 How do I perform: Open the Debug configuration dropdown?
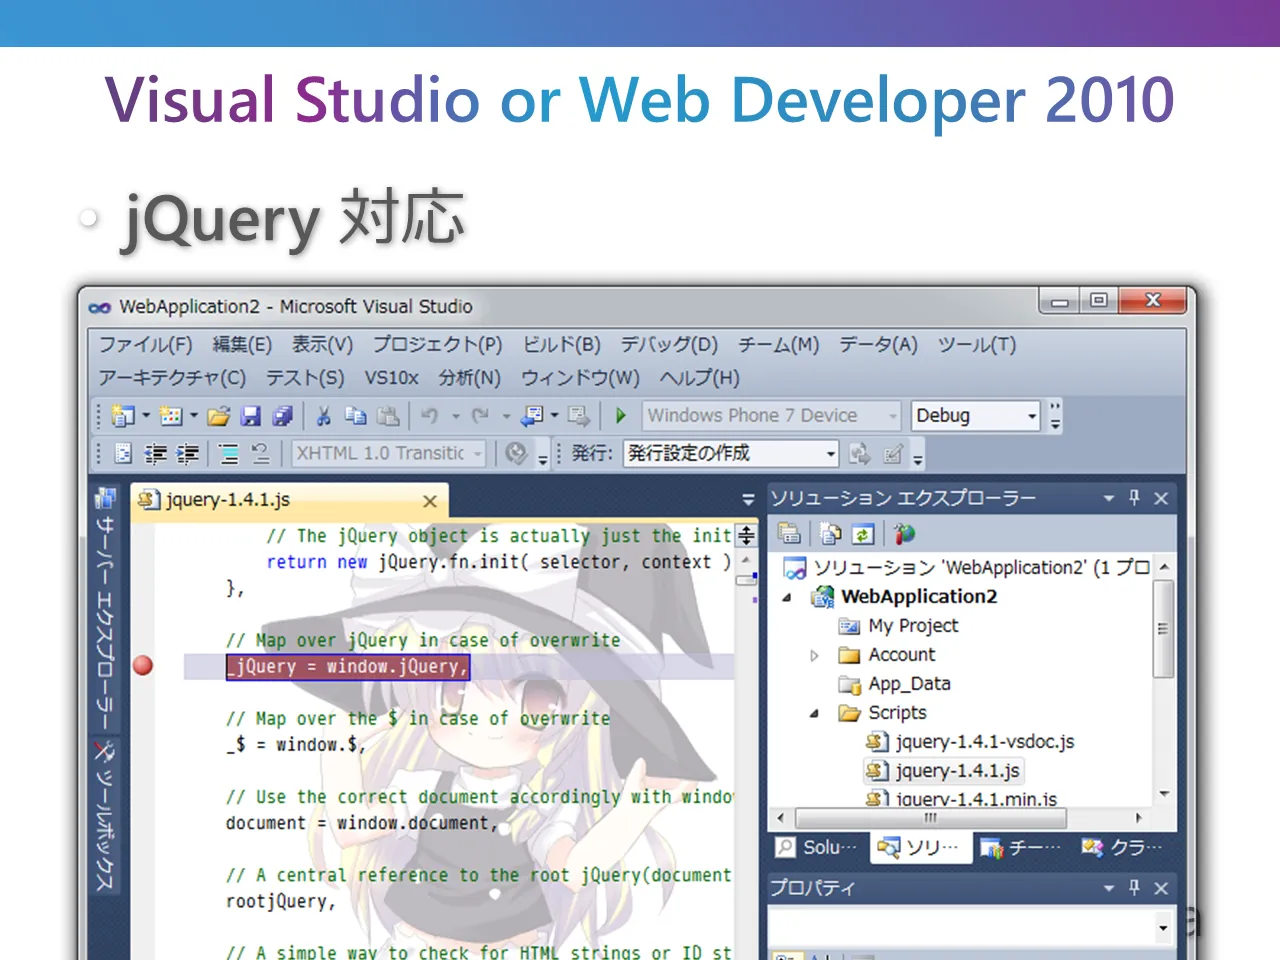point(1033,415)
